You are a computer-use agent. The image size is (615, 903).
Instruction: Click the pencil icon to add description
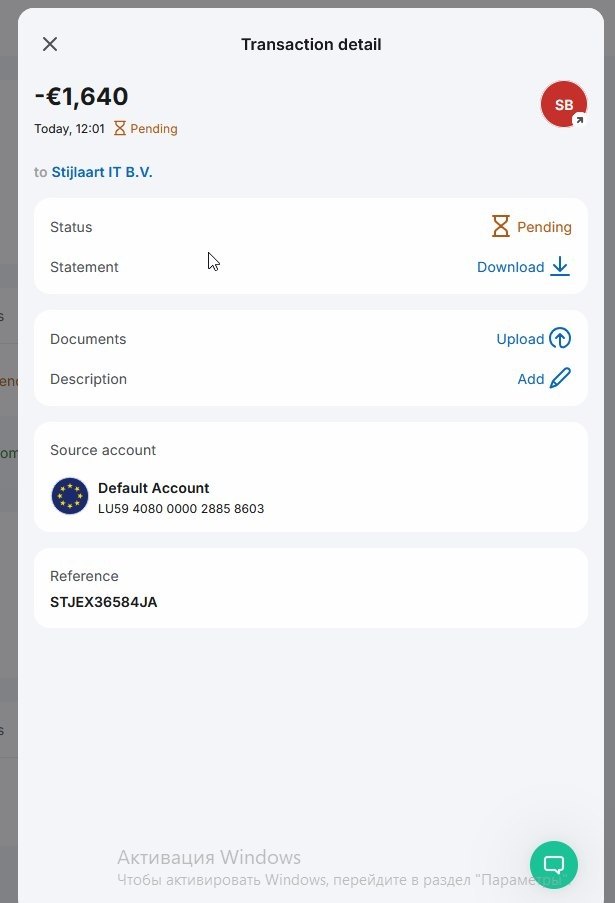pos(560,379)
